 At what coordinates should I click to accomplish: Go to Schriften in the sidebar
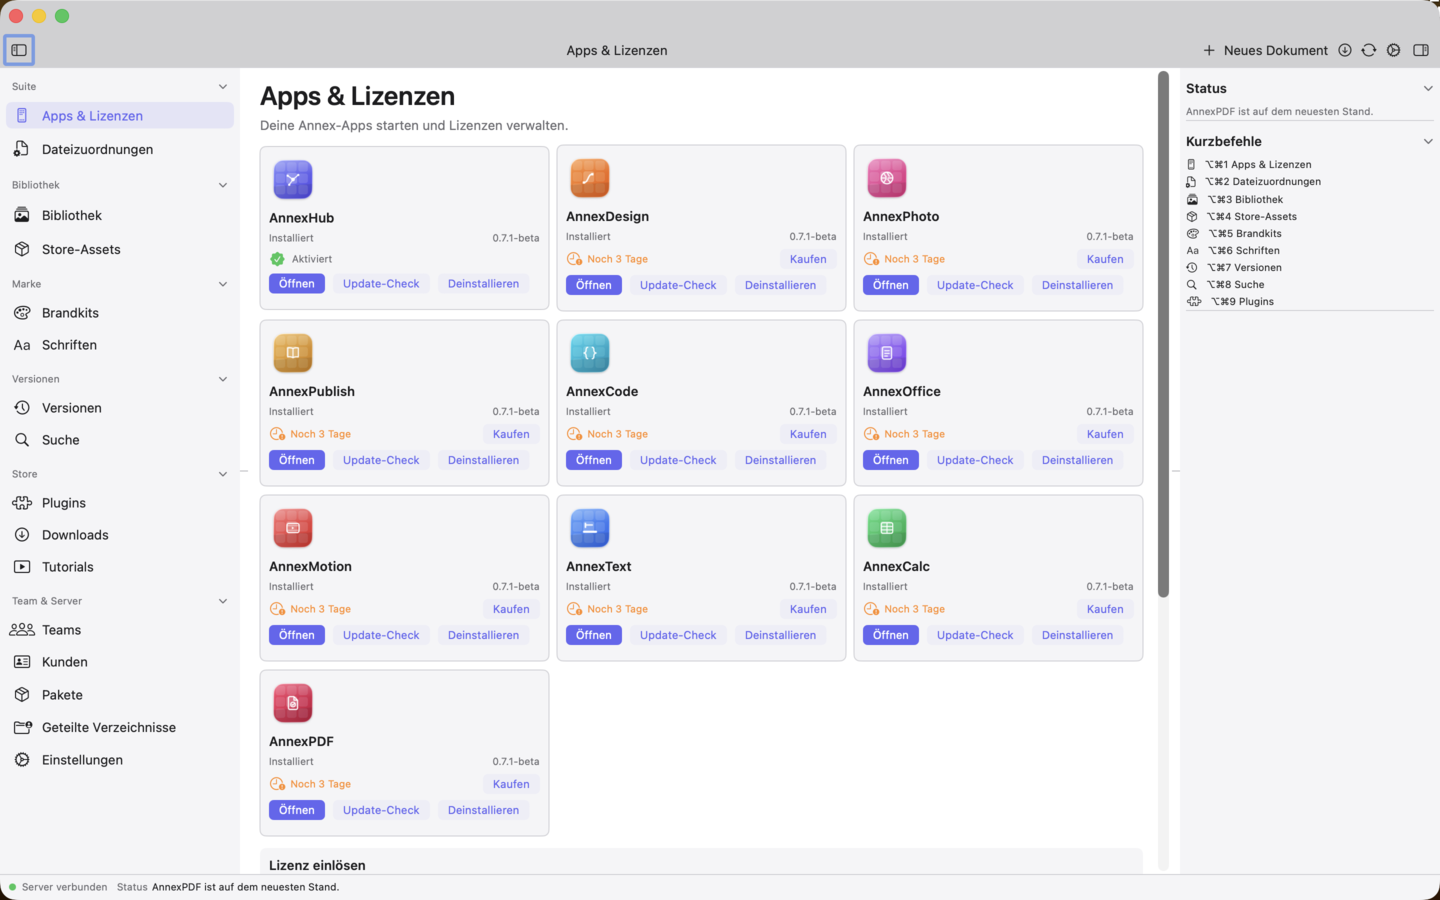pyautogui.click(x=120, y=345)
